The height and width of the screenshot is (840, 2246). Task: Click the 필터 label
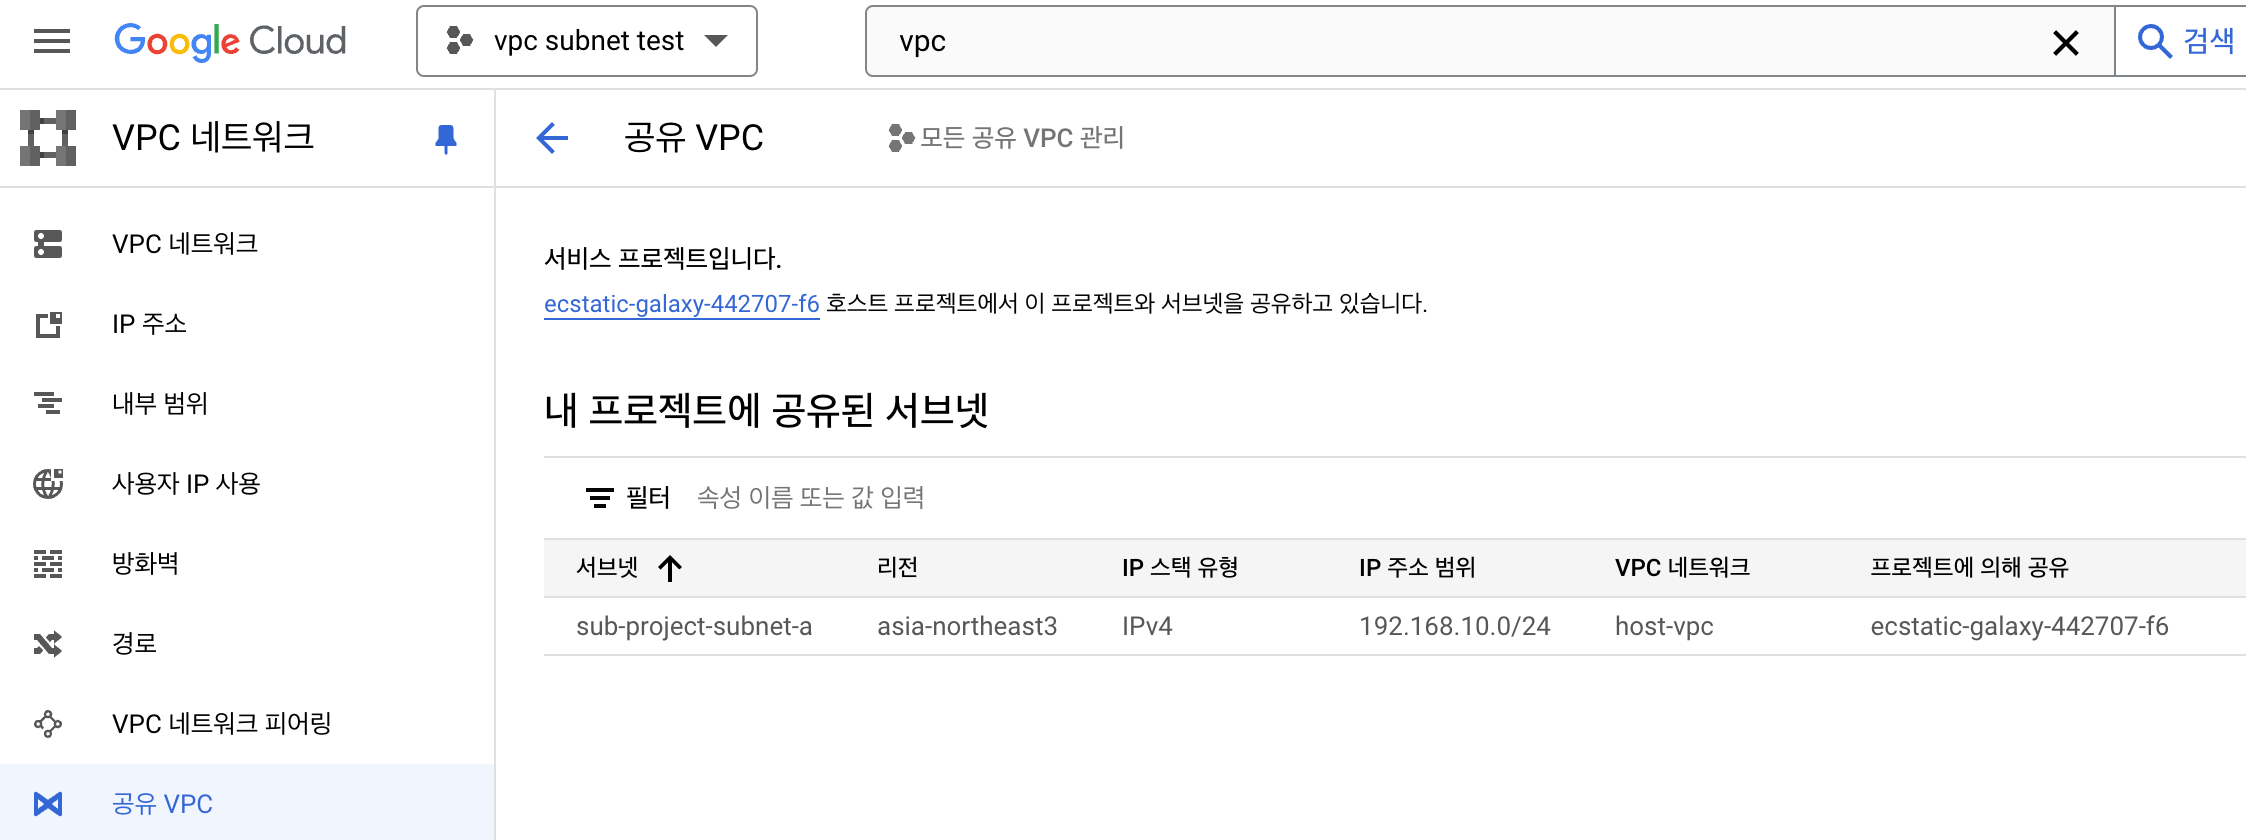pos(648,498)
